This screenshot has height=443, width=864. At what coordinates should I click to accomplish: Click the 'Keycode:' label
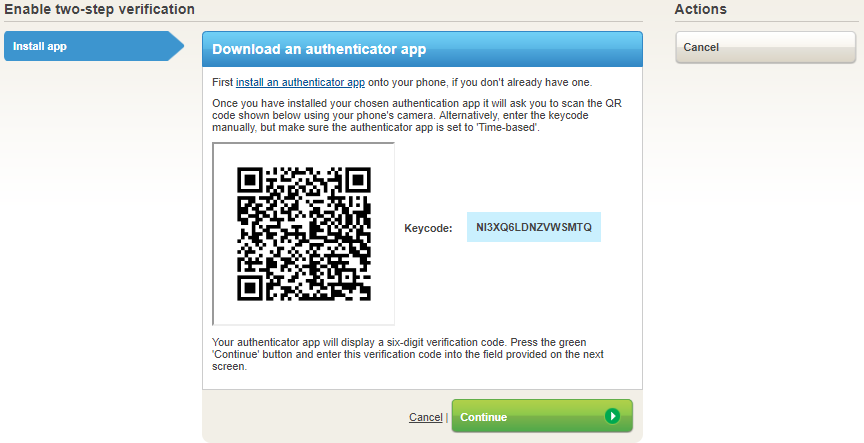428,228
